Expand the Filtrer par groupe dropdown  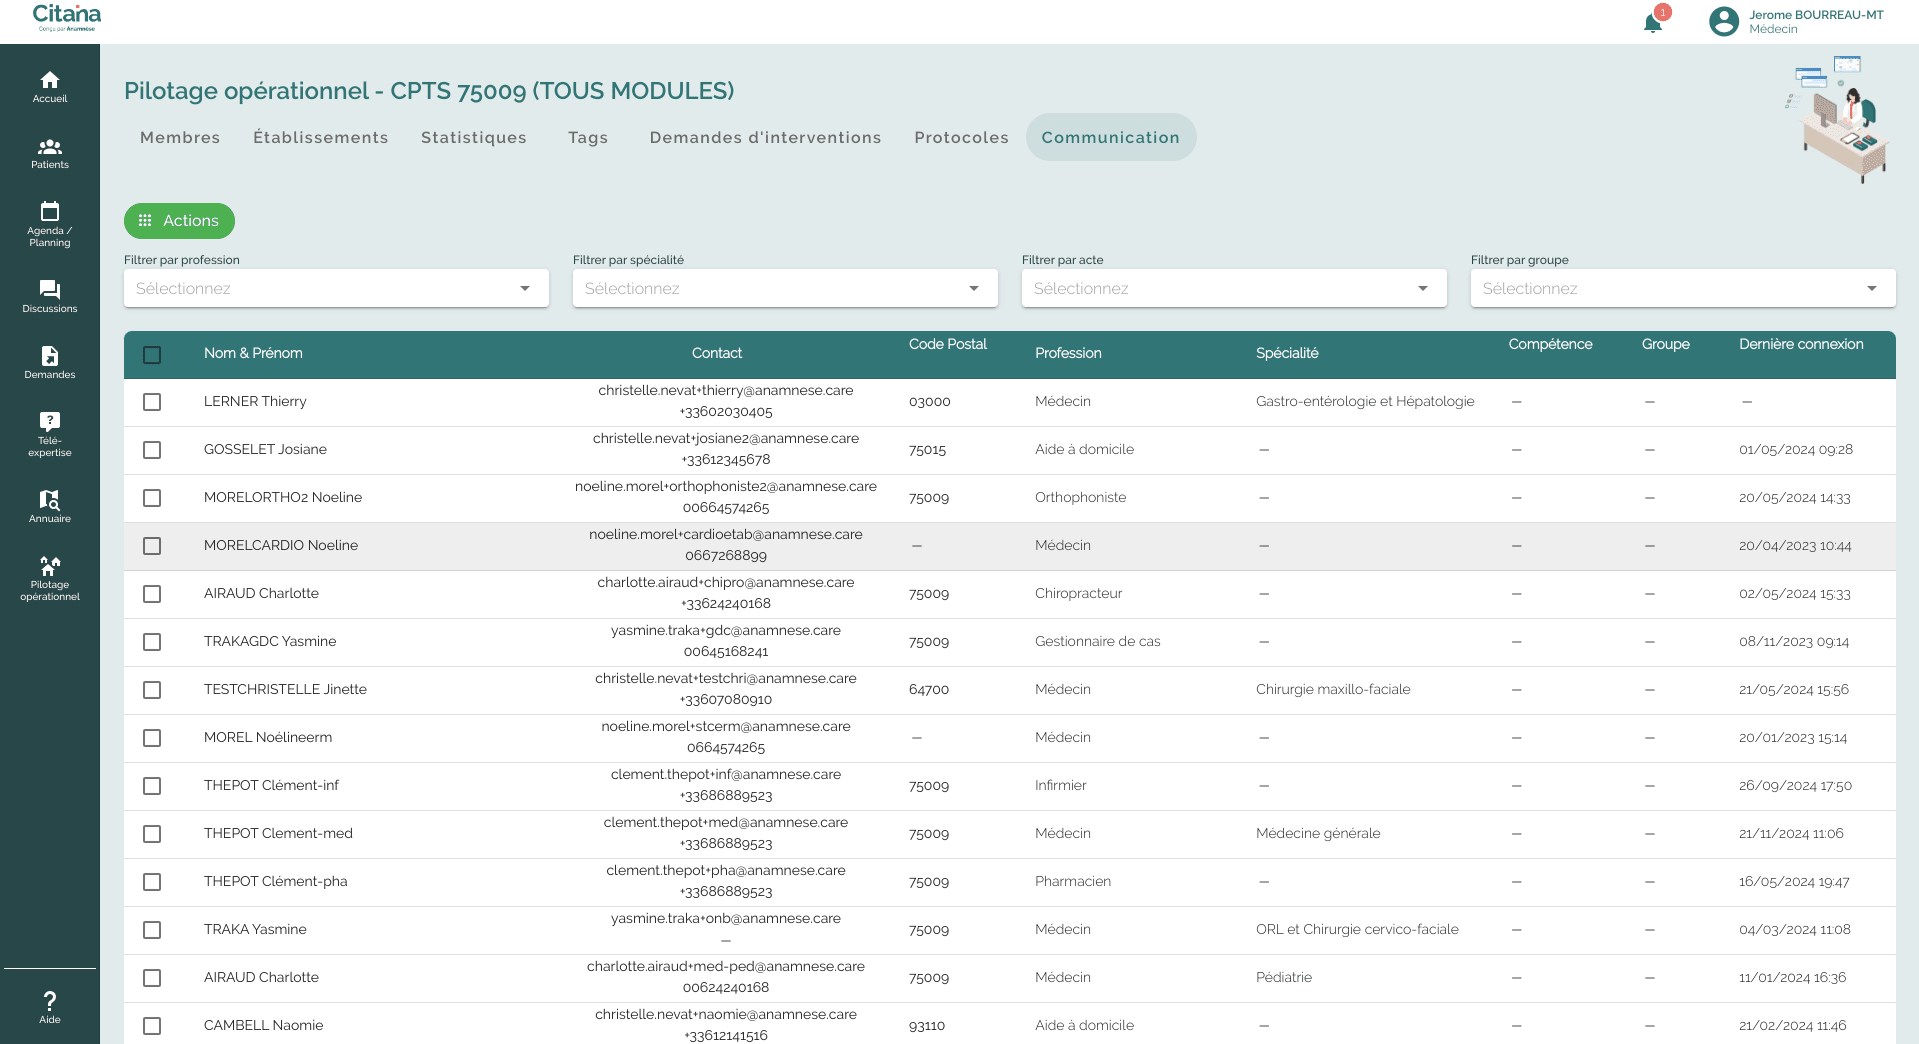pos(1682,289)
